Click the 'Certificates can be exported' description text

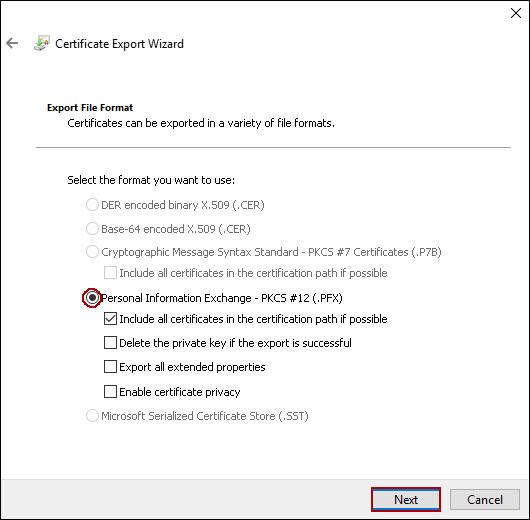click(201, 123)
